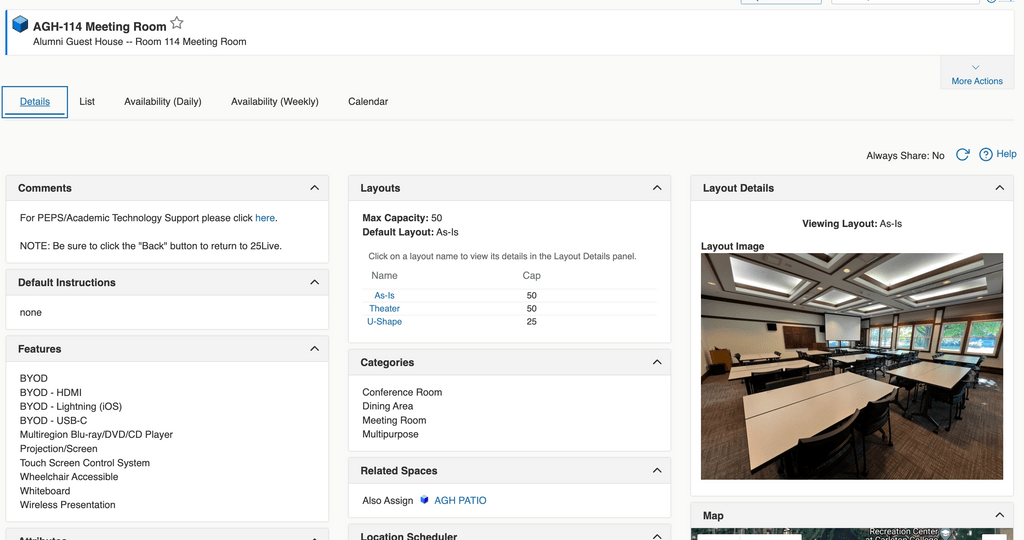Click the Help text link
The height and width of the screenshot is (540, 1024).
tap(1006, 154)
